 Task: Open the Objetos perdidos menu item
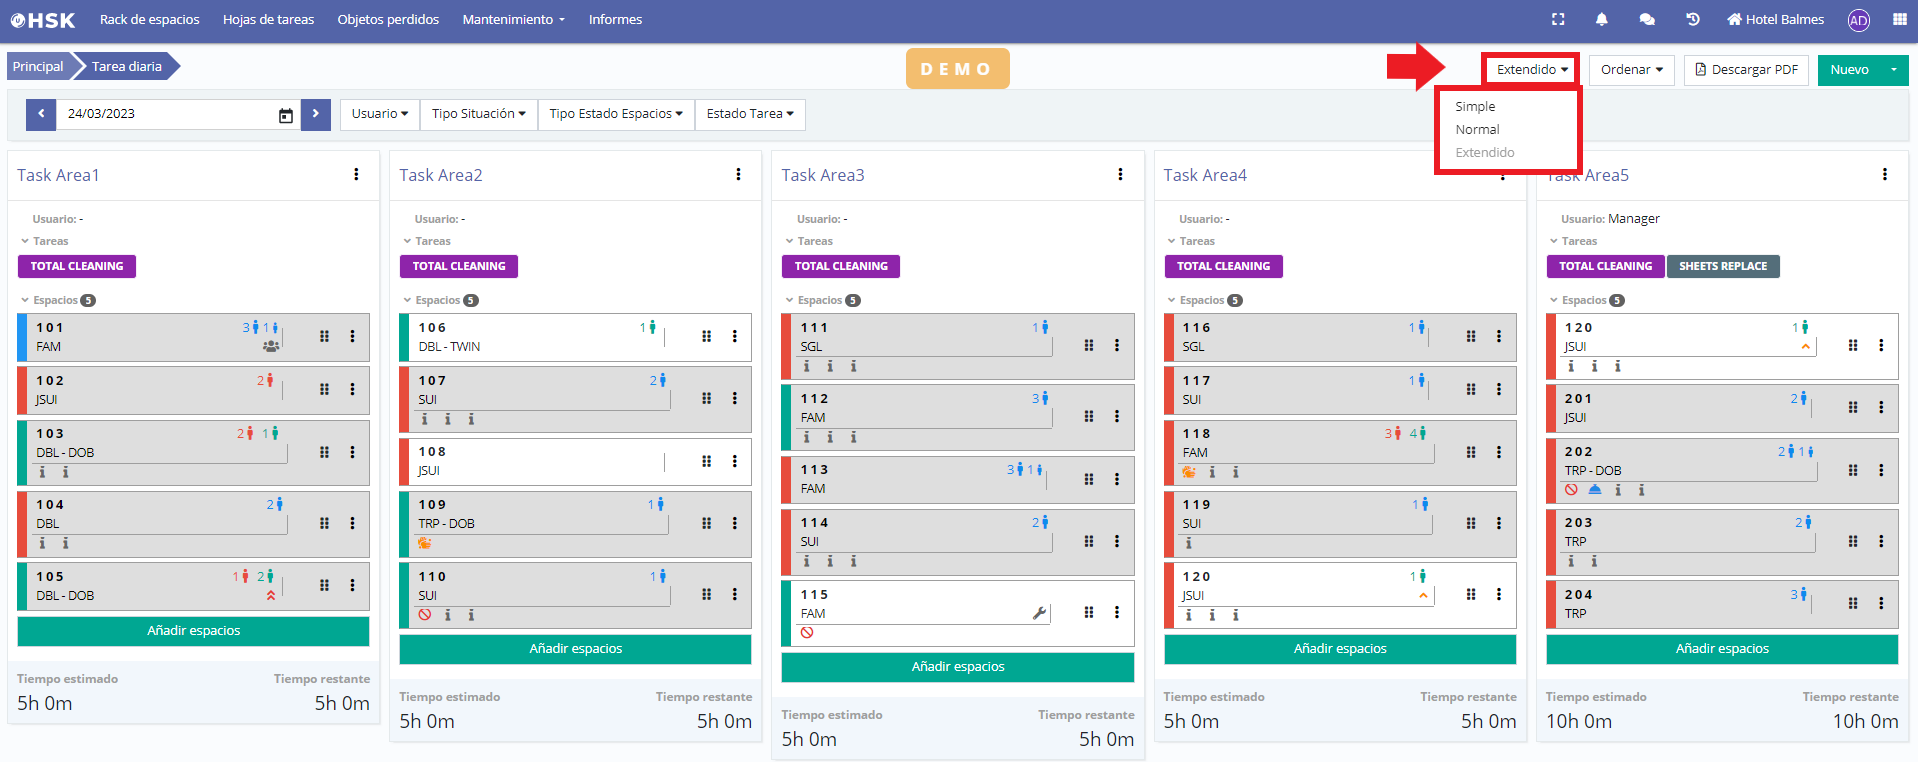click(388, 19)
